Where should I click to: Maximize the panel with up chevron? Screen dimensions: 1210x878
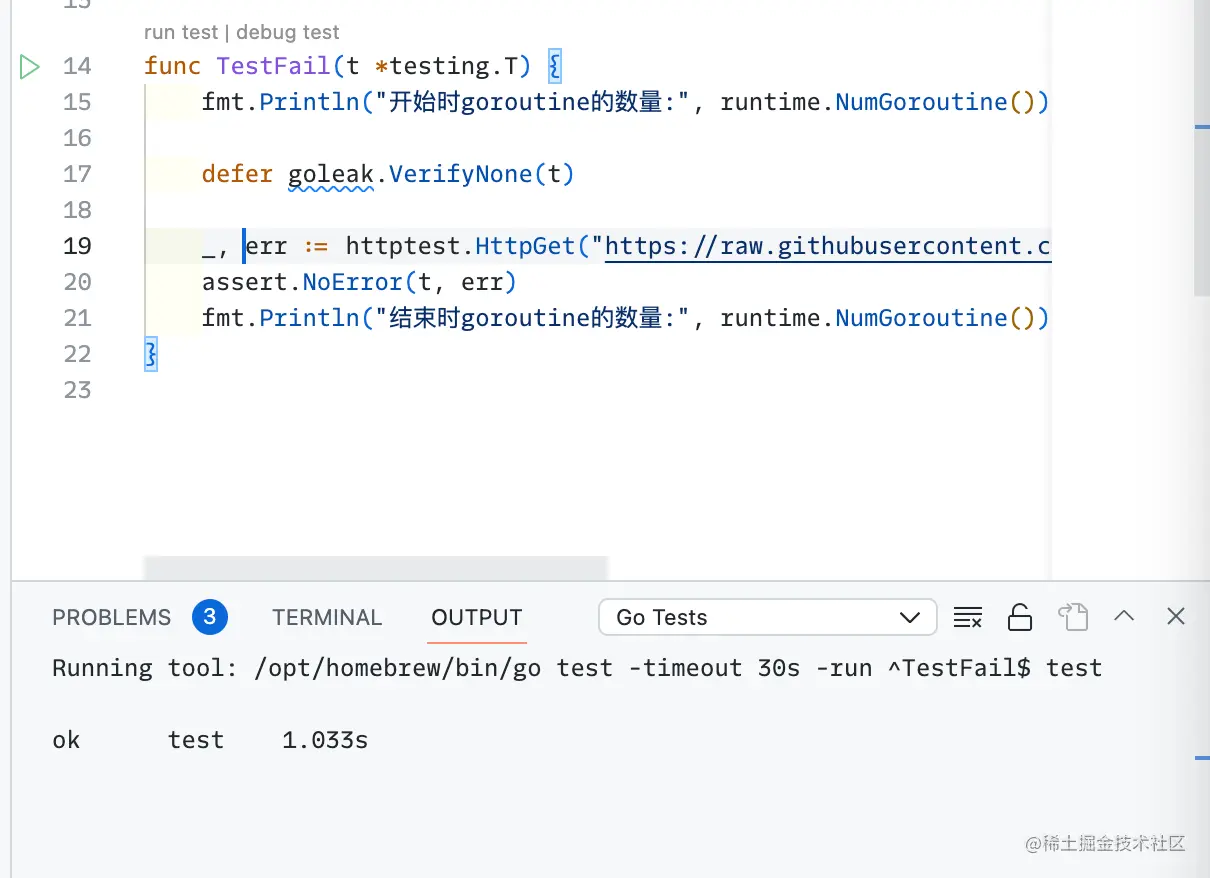[x=1124, y=616]
